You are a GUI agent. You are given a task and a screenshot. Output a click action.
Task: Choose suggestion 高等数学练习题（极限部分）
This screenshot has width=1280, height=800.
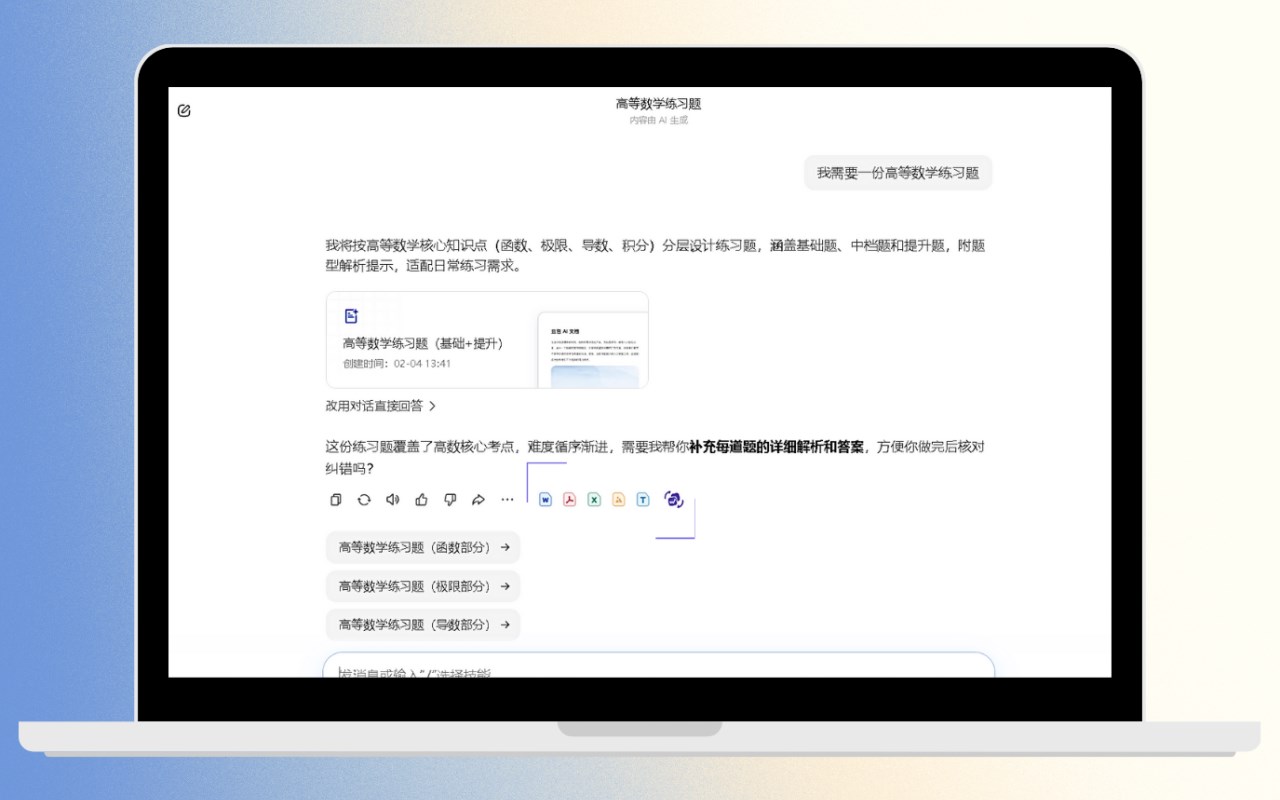coord(423,586)
